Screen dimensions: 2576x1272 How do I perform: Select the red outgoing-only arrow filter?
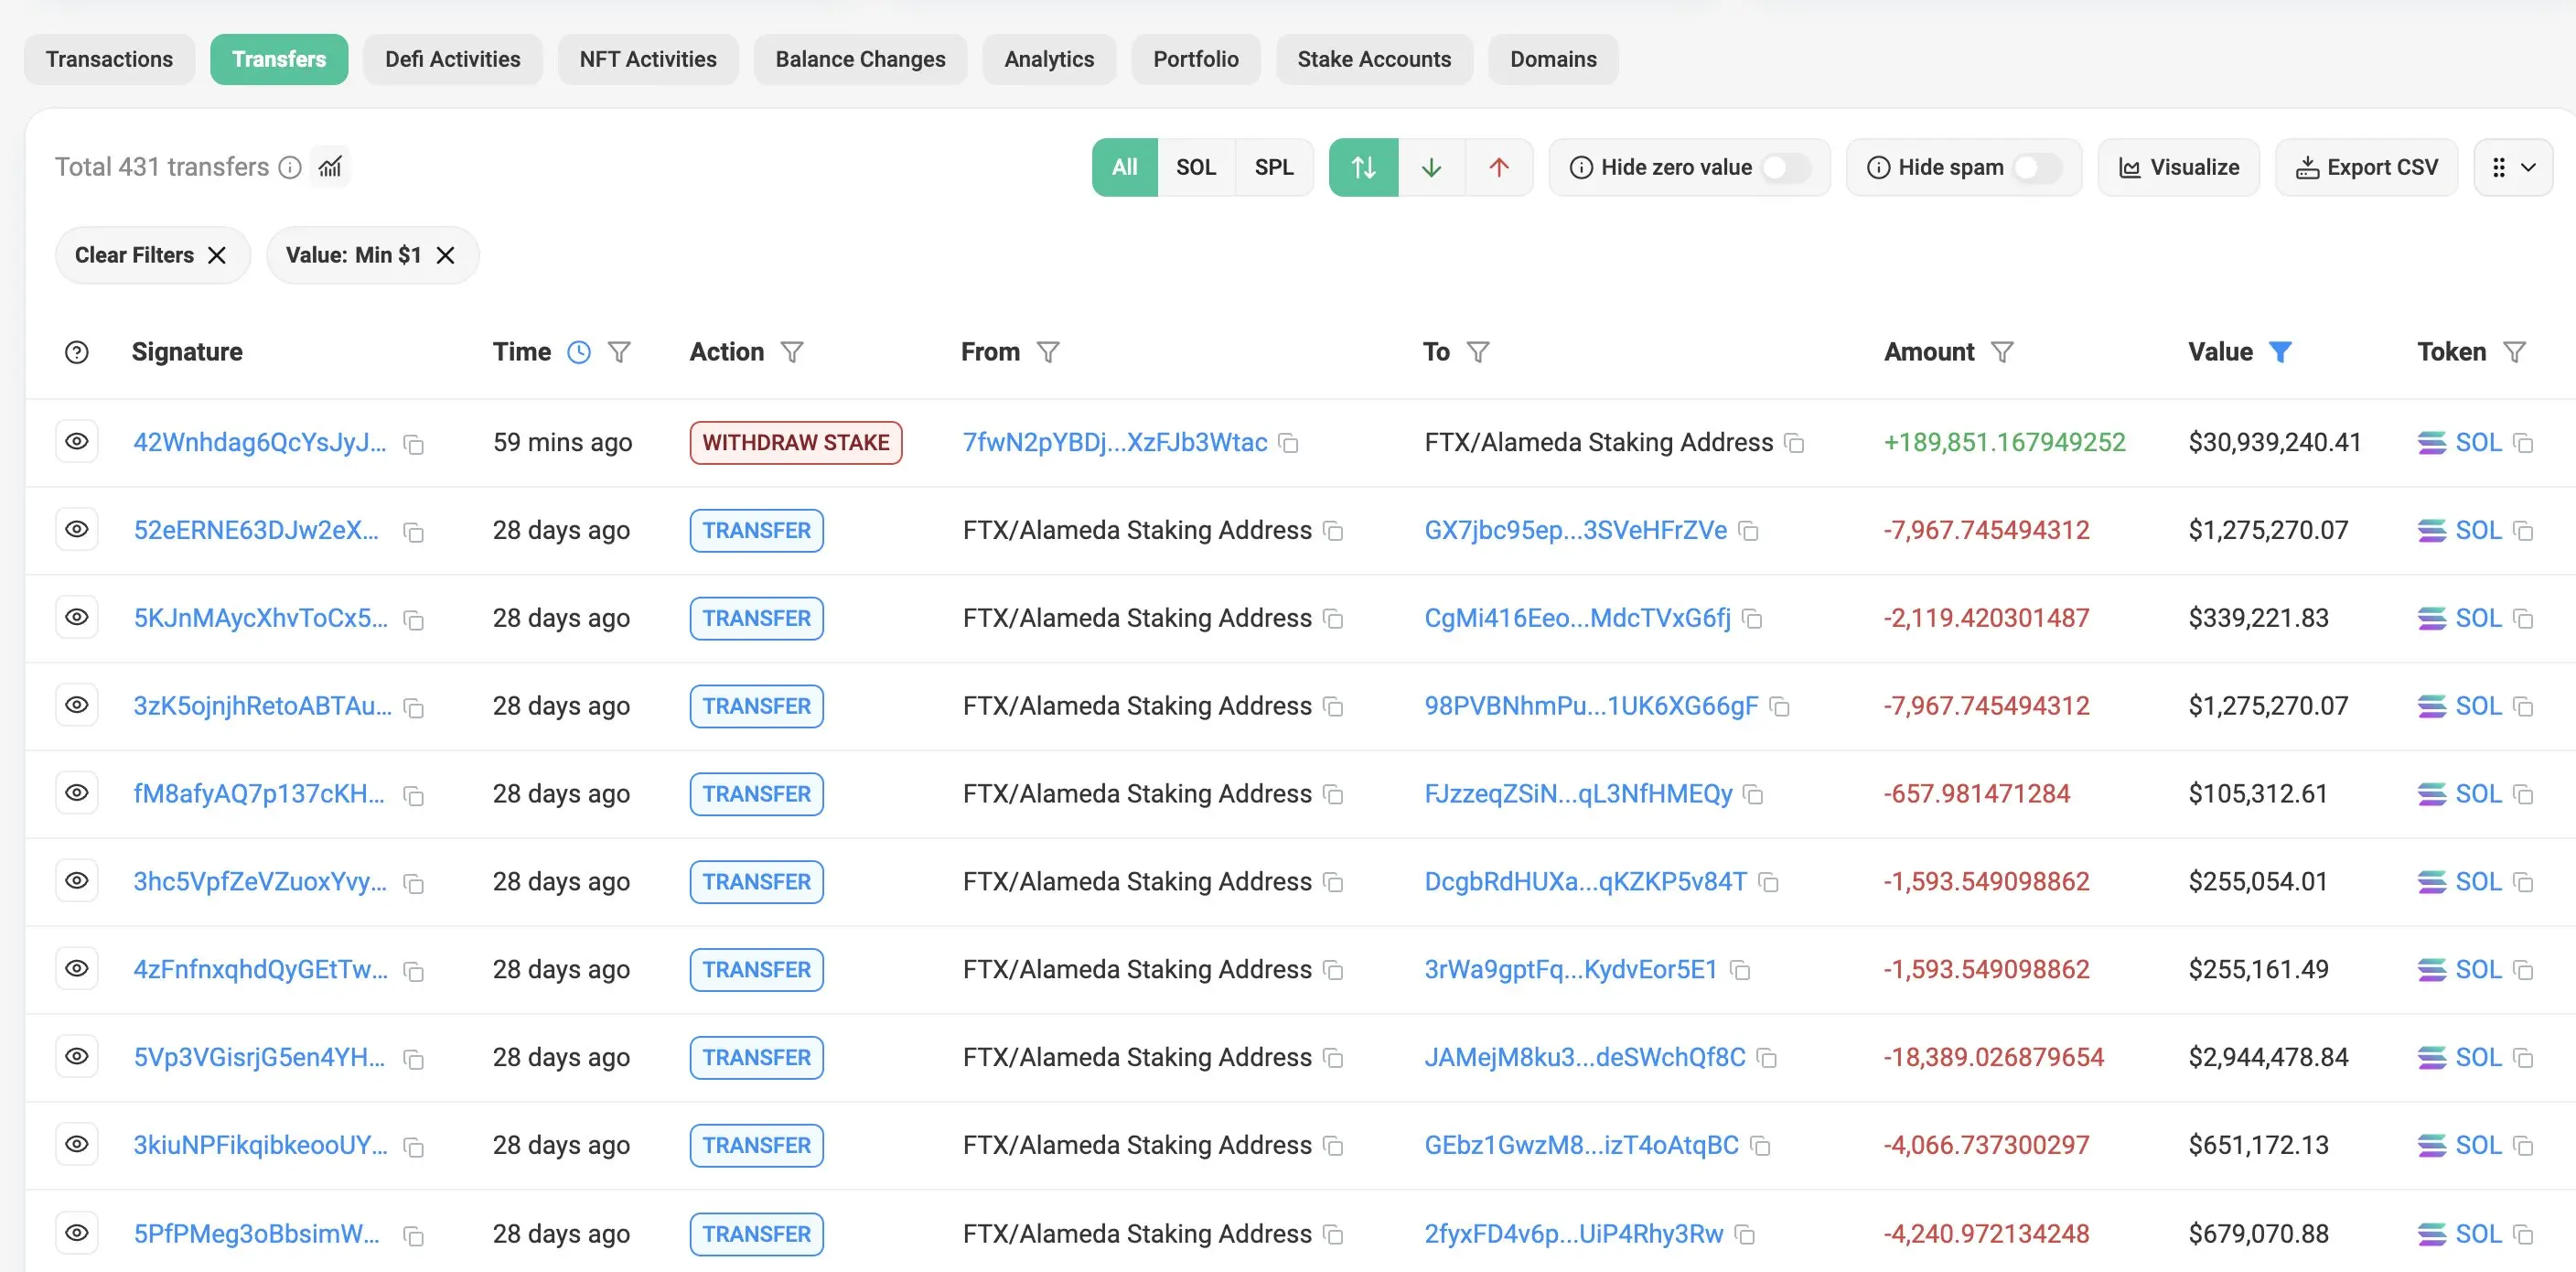point(1498,167)
